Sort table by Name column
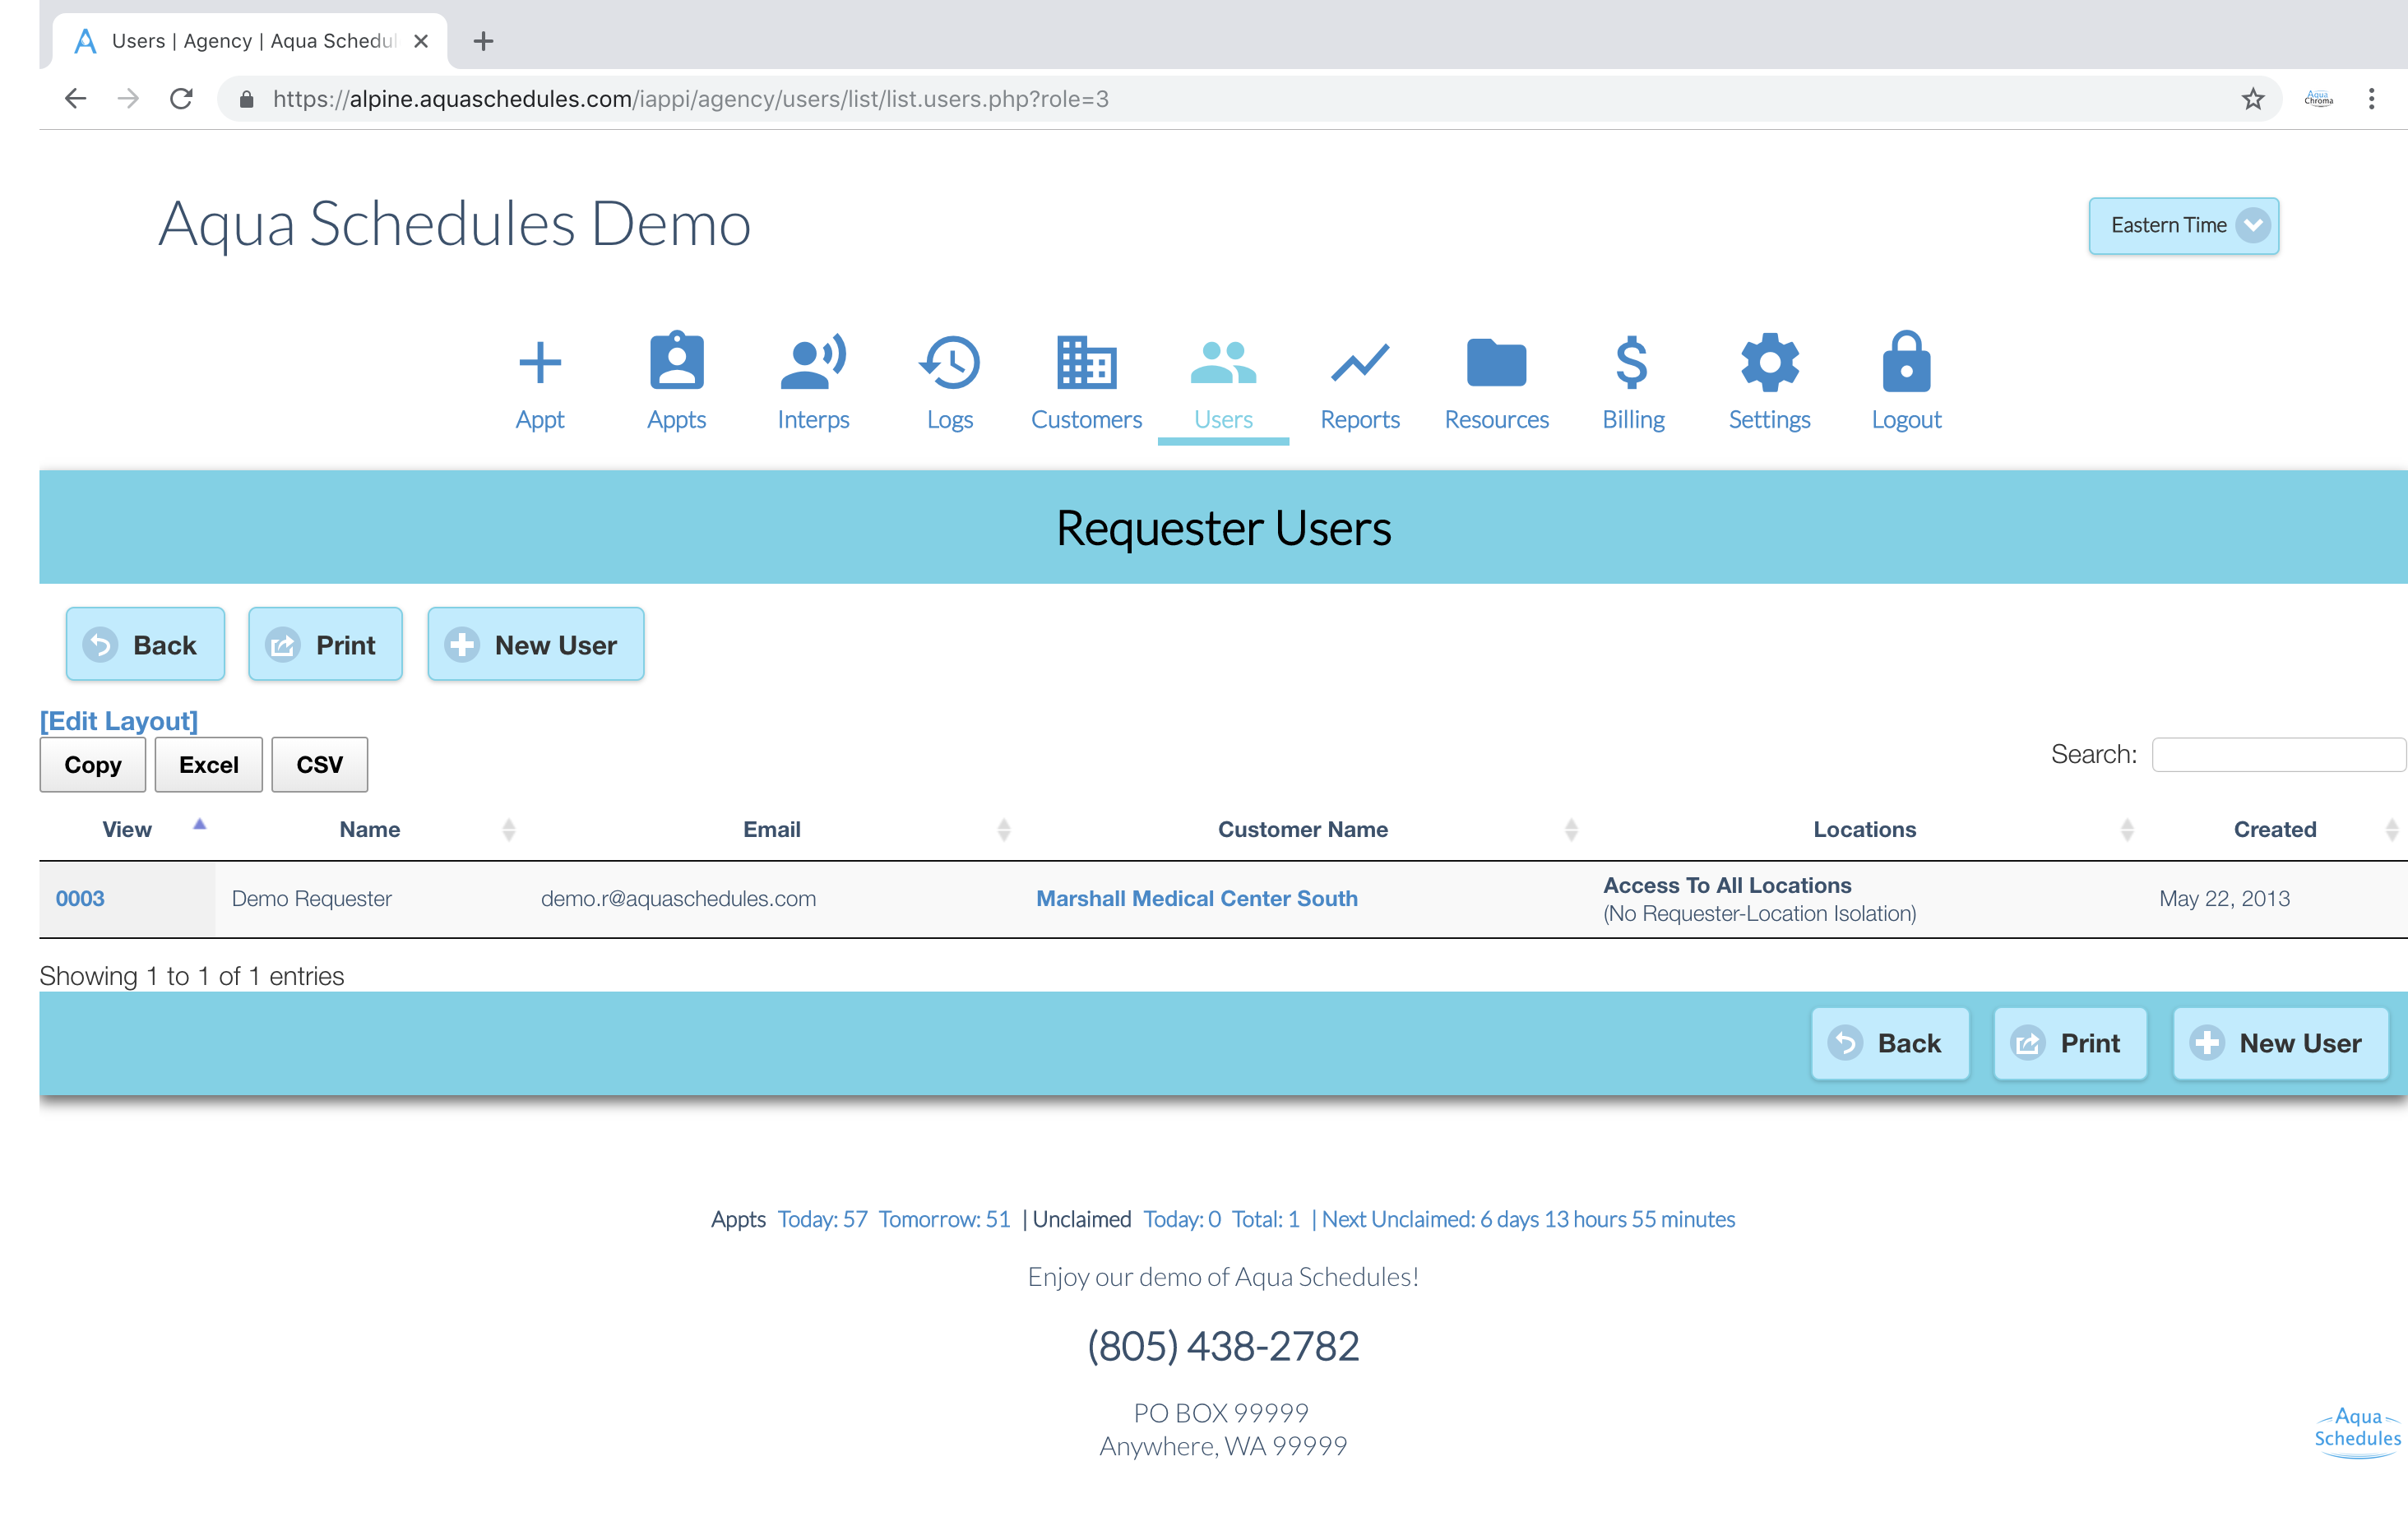This screenshot has width=2408, height=1526. [x=370, y=829]
